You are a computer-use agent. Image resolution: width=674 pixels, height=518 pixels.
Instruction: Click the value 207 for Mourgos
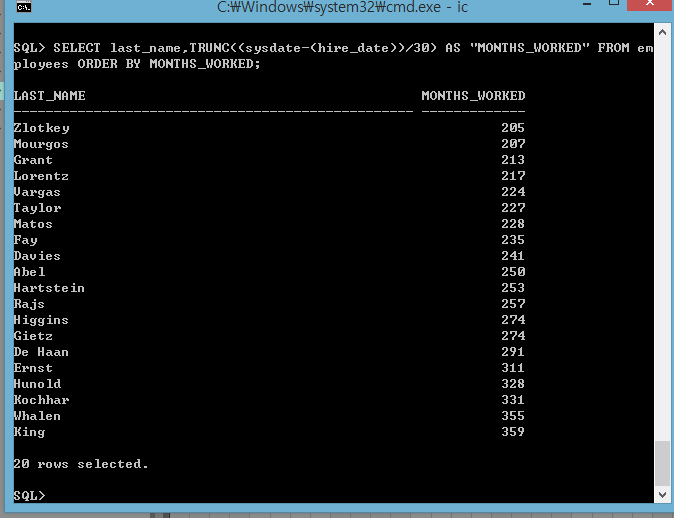point(513,144)
